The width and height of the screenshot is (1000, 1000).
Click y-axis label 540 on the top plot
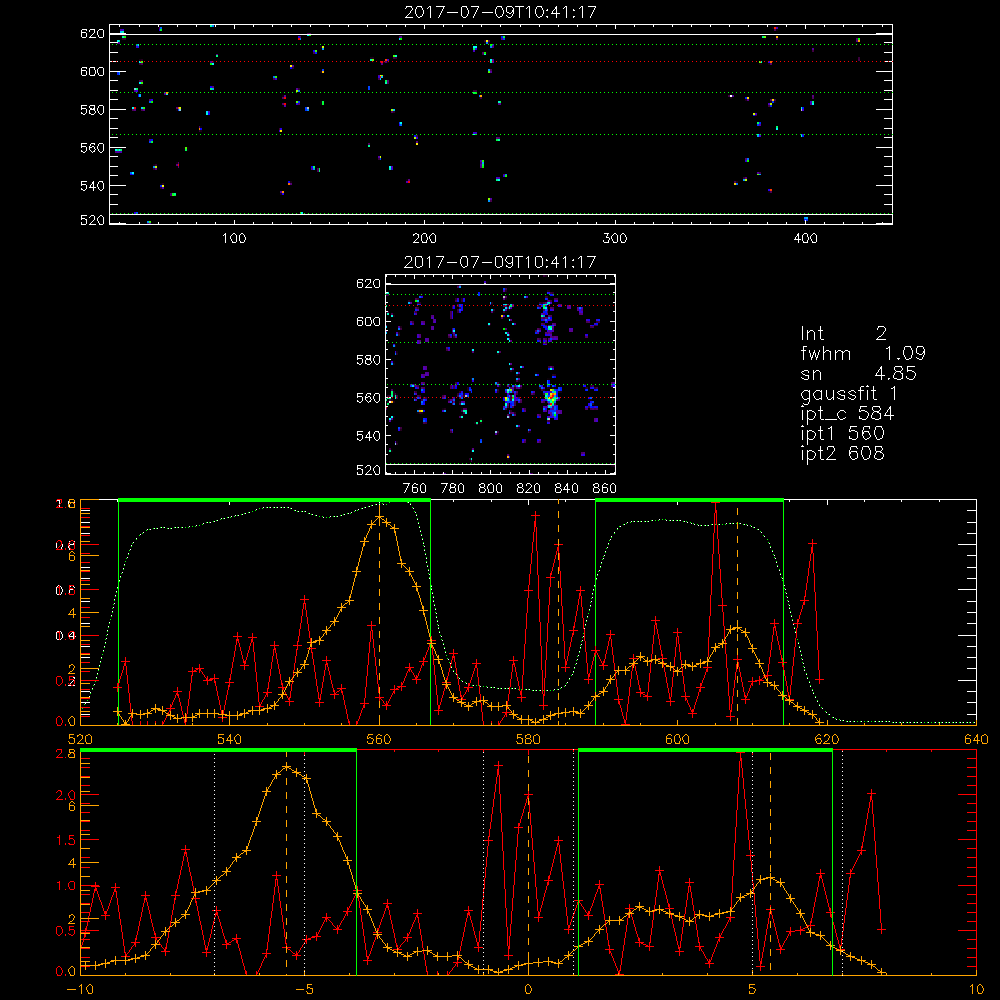92,186
